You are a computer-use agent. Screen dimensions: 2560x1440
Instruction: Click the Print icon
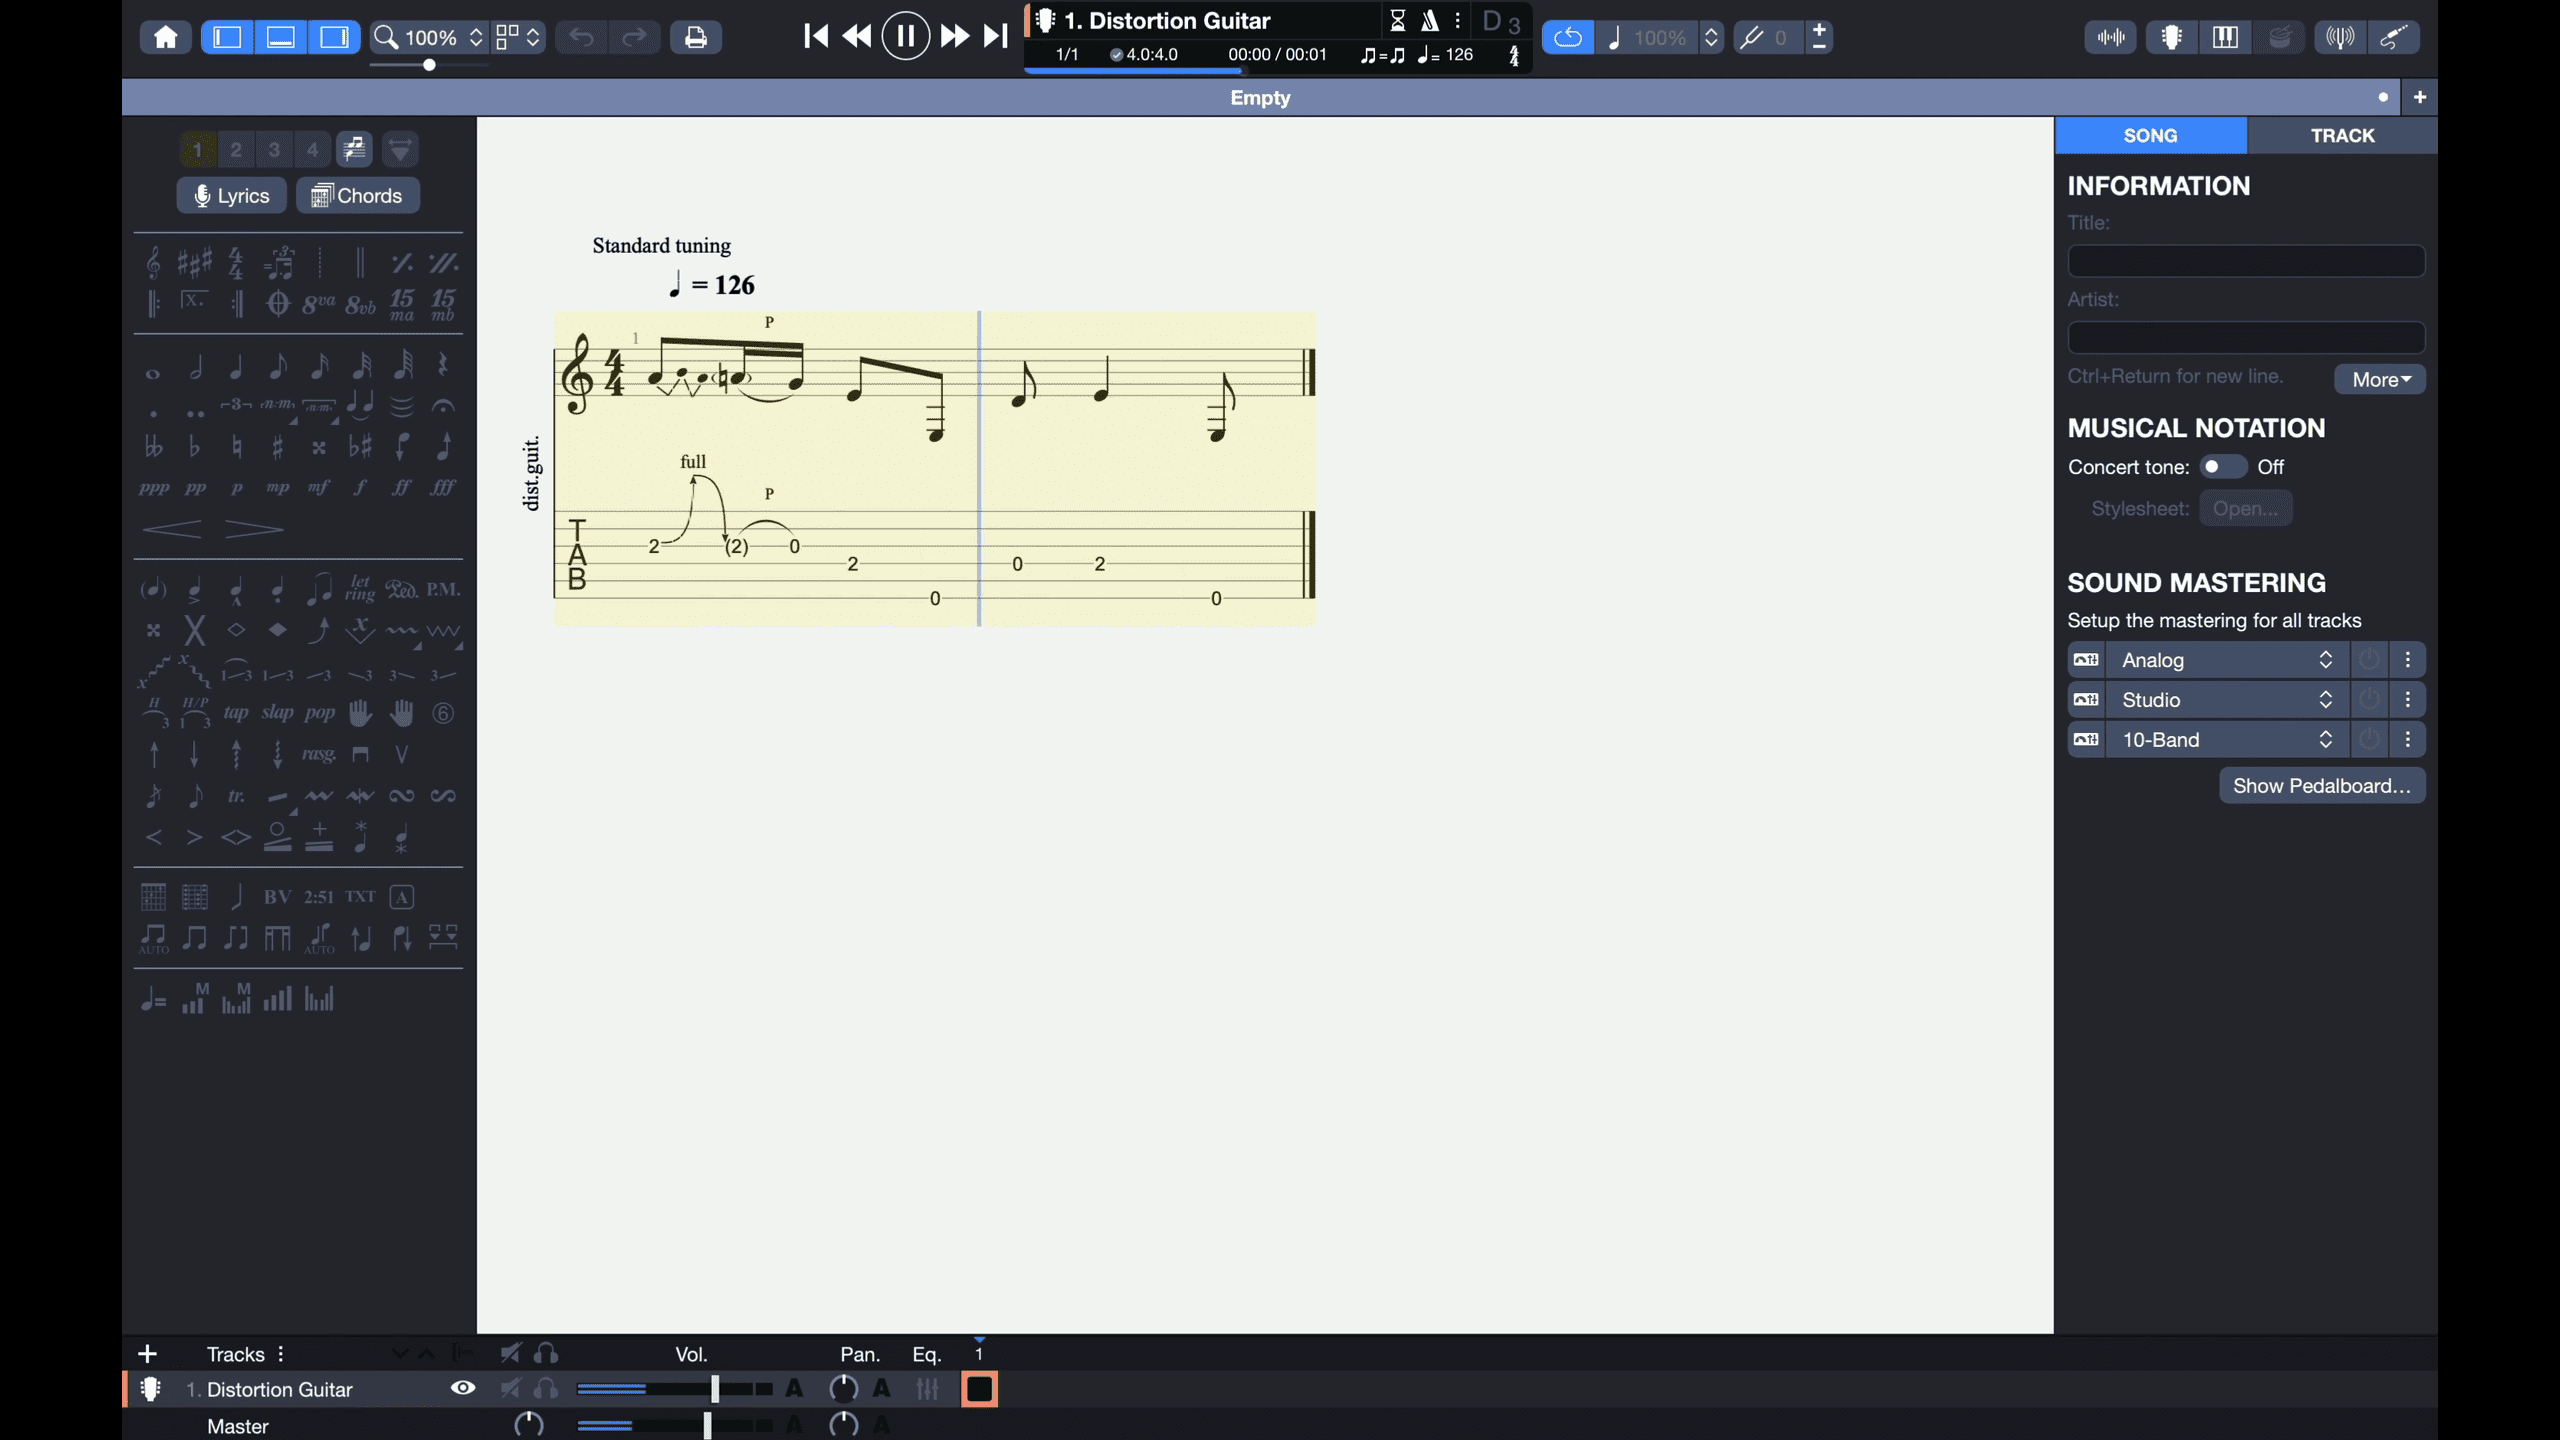coord(695,37)
